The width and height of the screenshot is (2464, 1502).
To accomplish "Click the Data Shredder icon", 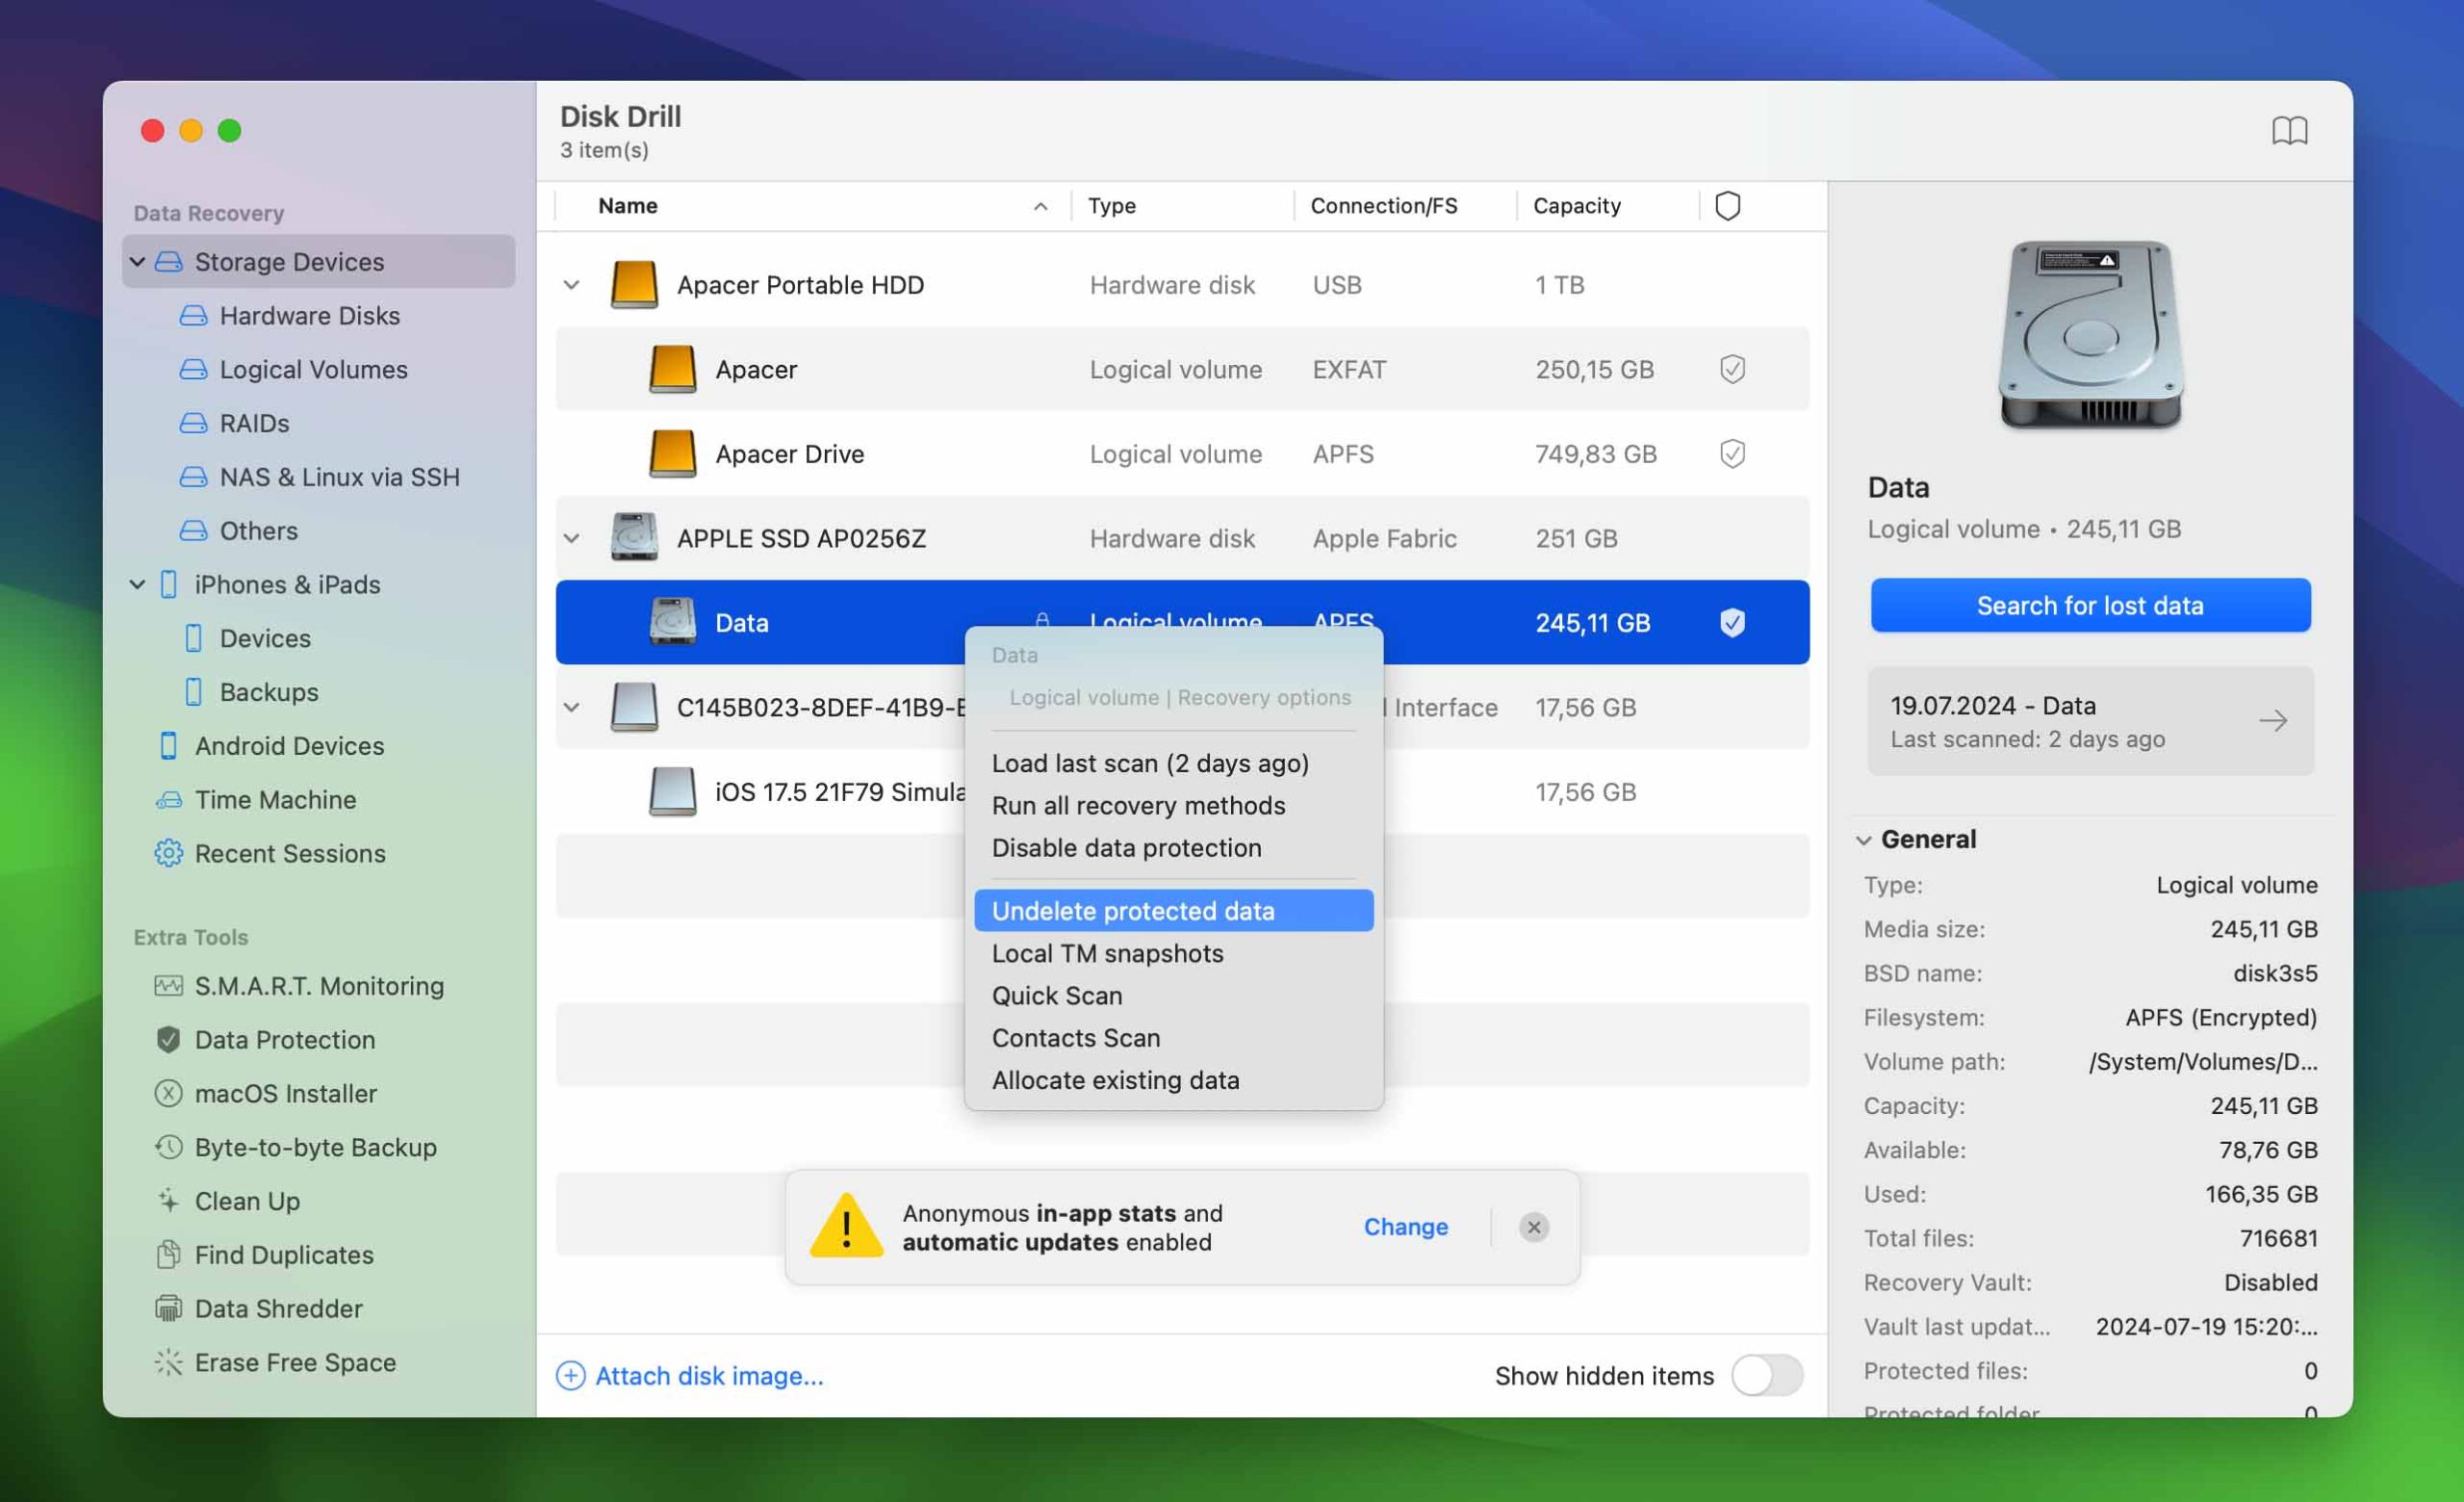I will click(x=167, y=1307).
